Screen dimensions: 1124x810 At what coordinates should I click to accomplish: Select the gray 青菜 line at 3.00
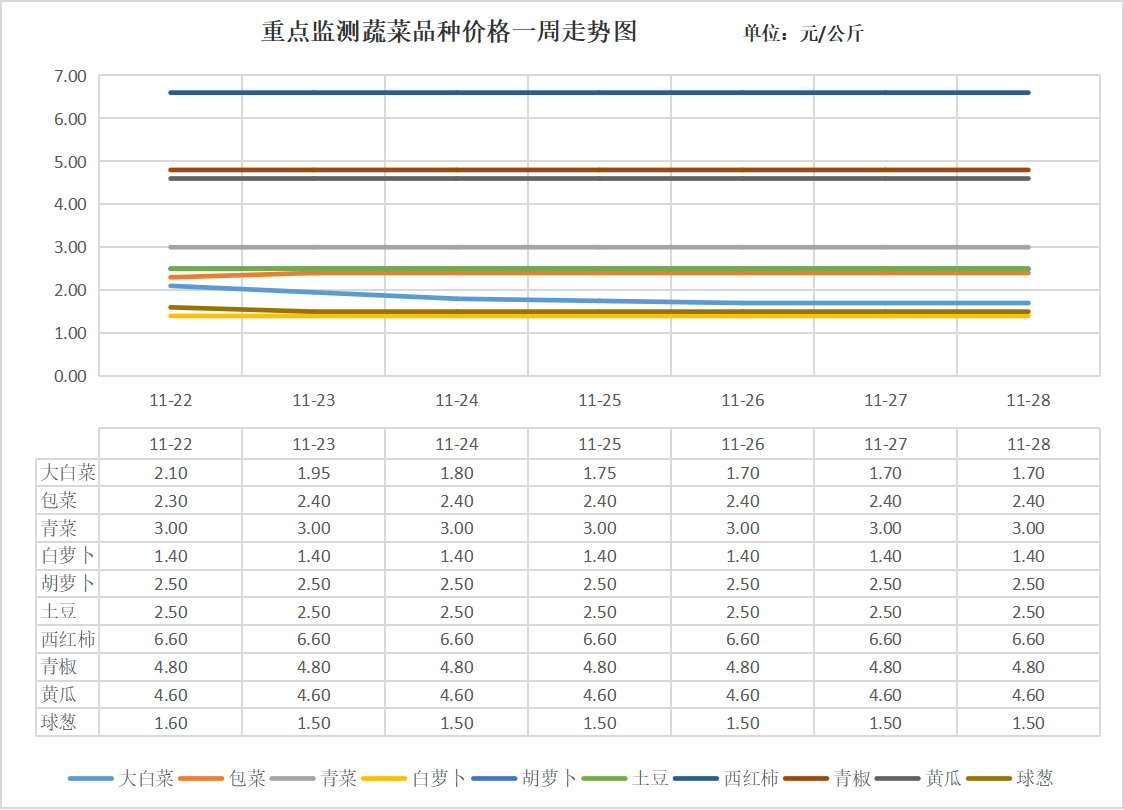pos(600,247)
